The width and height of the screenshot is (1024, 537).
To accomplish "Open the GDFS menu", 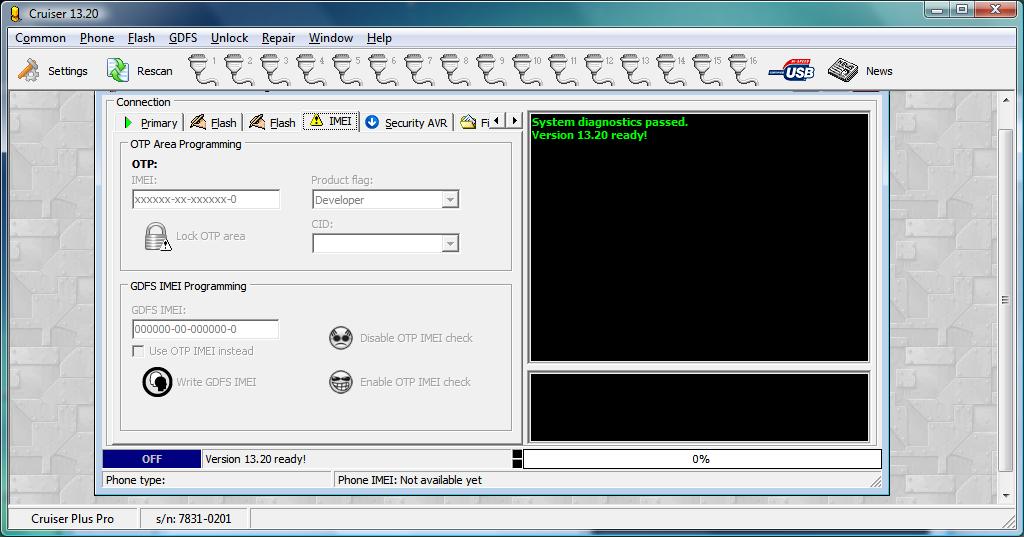I will point(183,38).
